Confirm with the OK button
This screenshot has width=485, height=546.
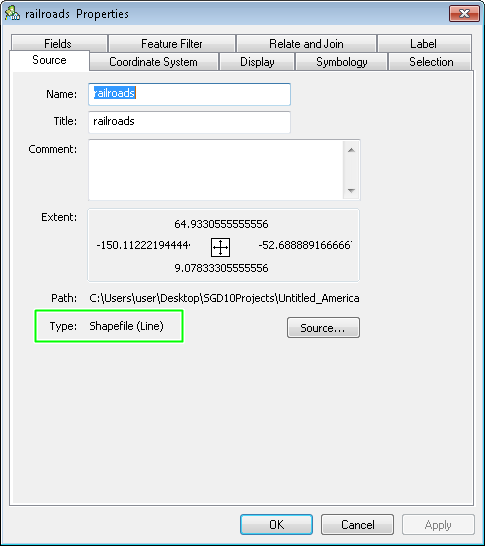point(276,524)
